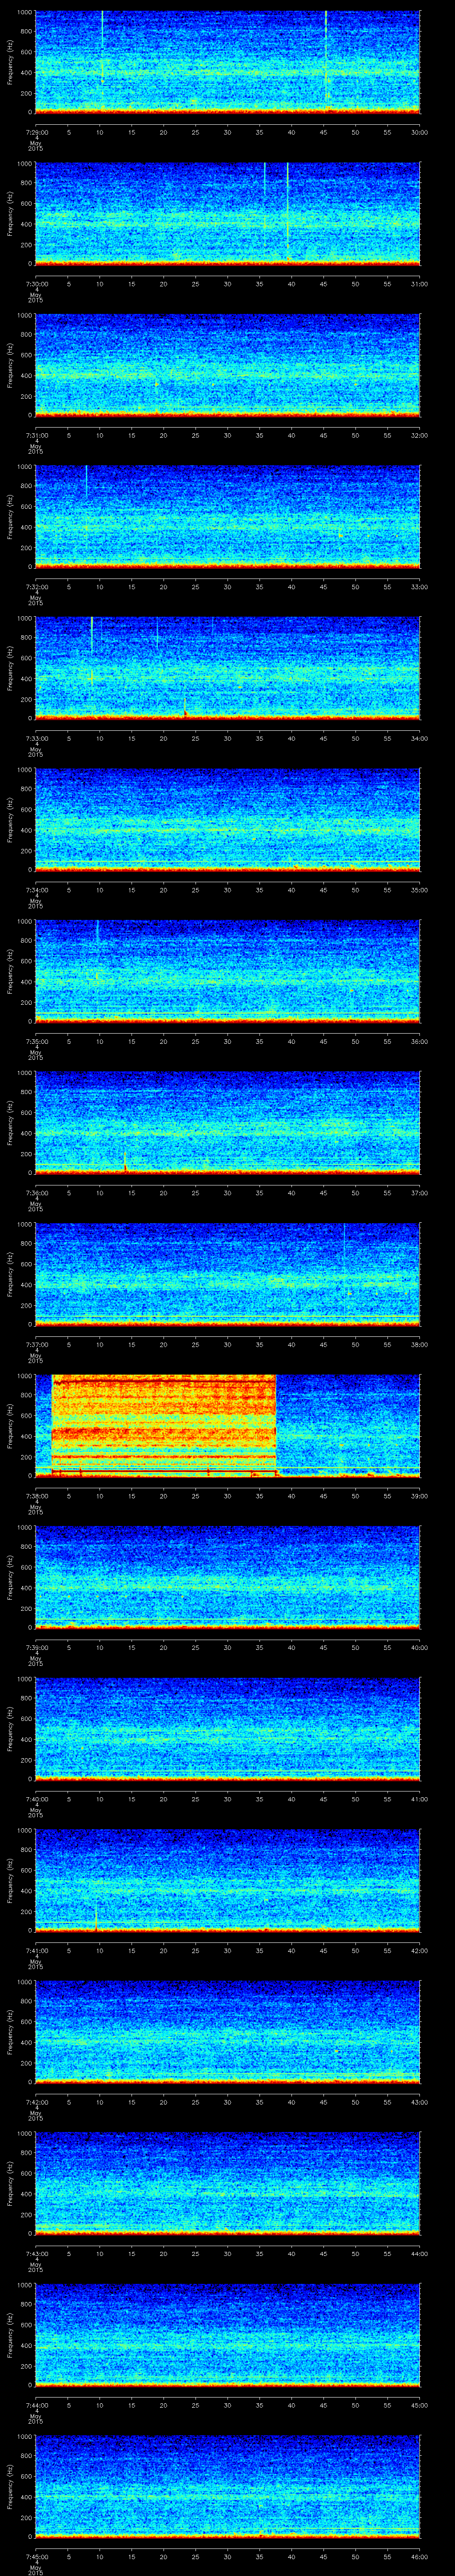Click the vertical spike at 9 seconds in the 7:33:00 panel
Screen dimensions: 455x2576
(x=92, y=636)
